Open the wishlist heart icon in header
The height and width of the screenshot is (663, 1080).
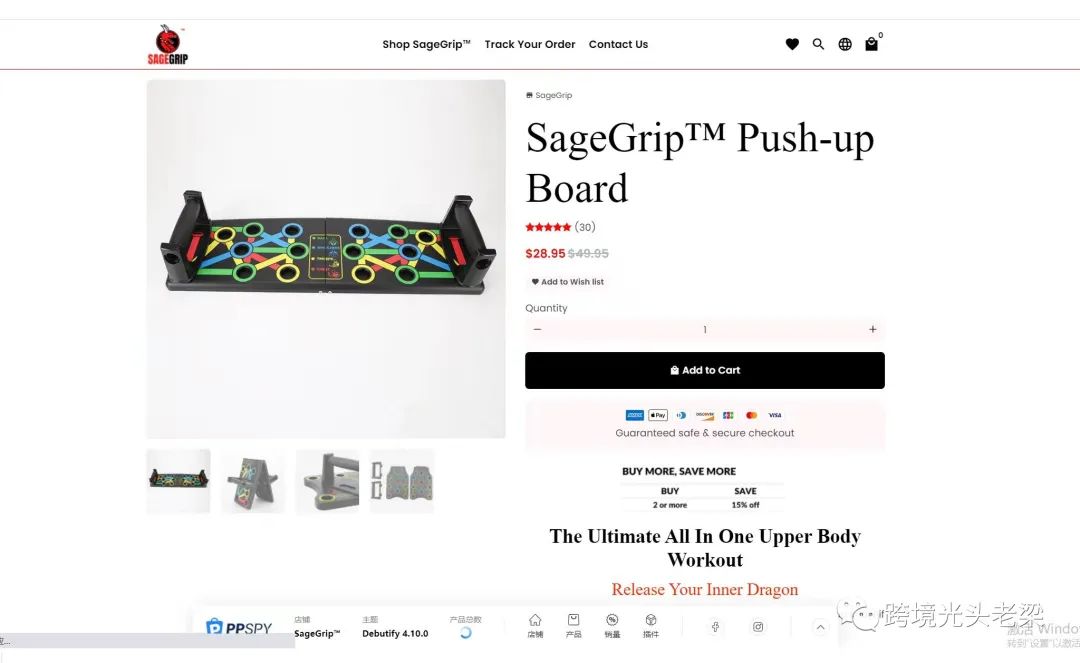point(792,44)
